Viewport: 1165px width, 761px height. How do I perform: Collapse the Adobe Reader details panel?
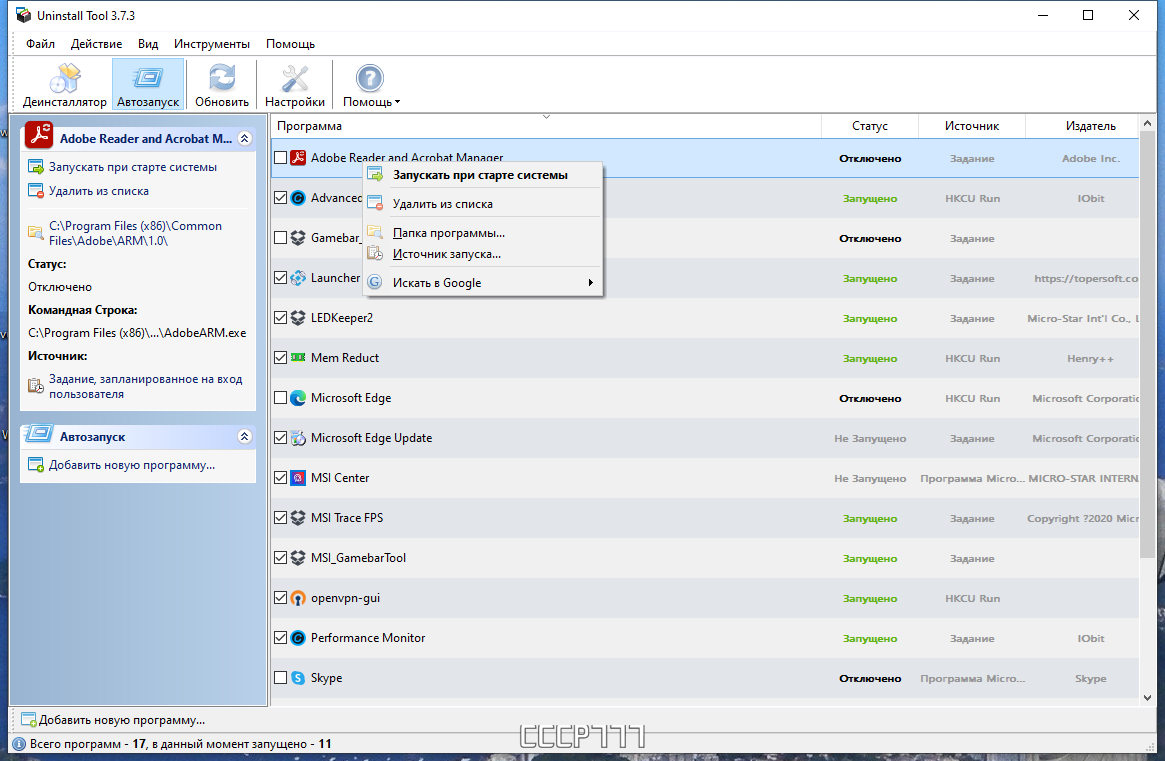(x=244, y=138)
